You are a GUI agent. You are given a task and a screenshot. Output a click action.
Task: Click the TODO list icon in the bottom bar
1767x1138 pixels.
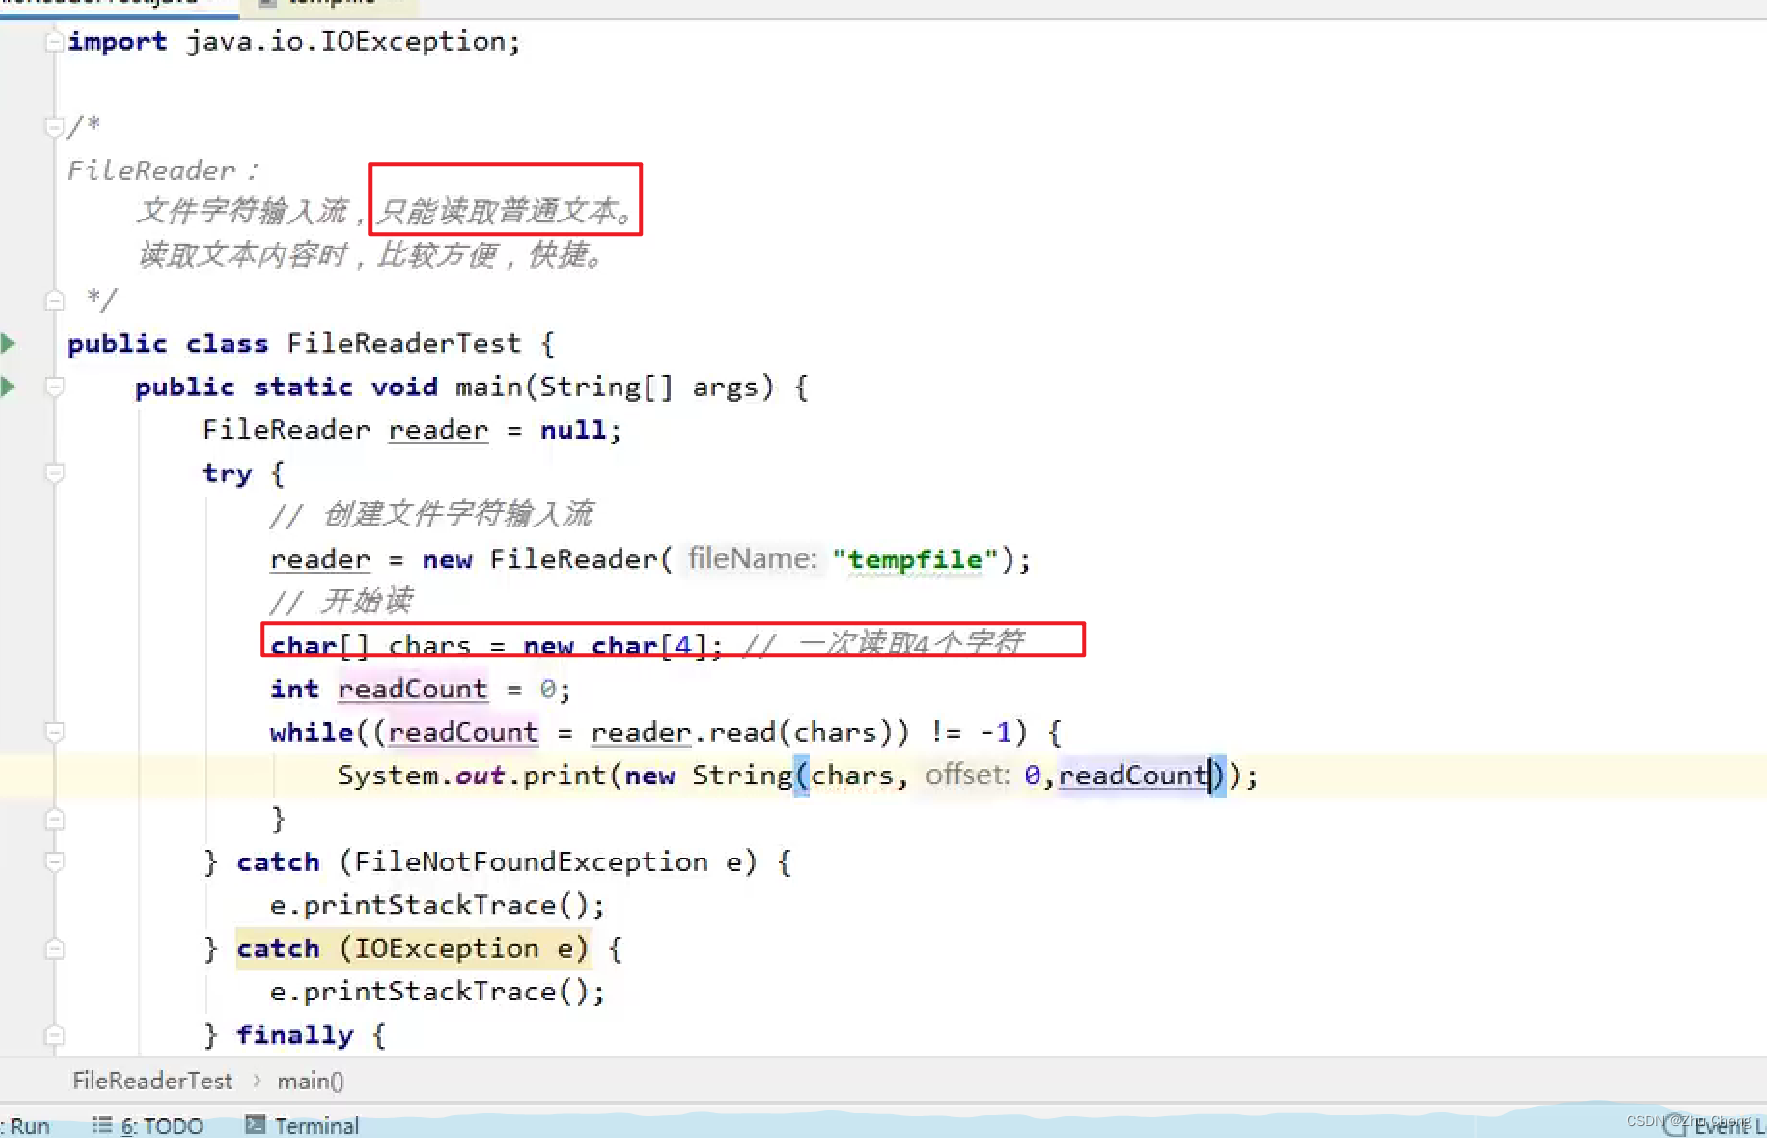coord(102,1124)
